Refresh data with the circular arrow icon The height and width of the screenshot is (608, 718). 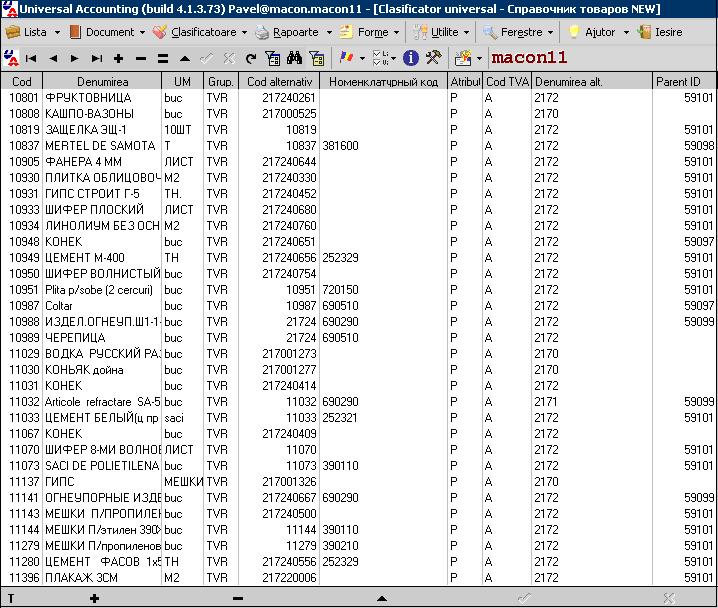(x=250, y=59)
